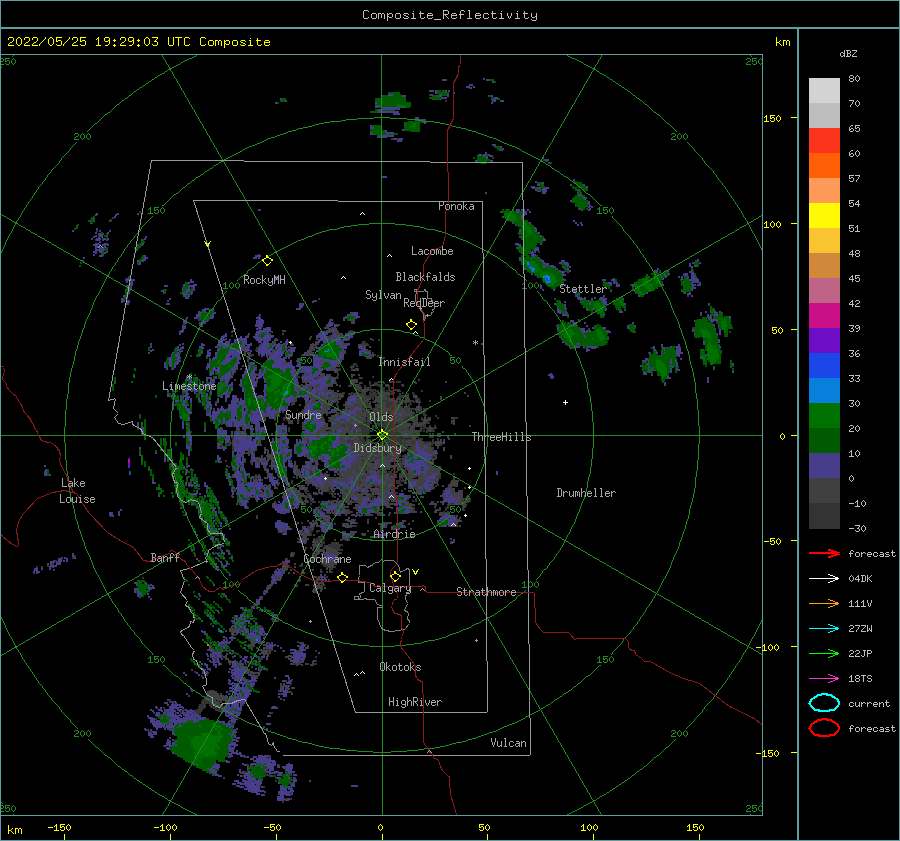Click the white 04DK arrow icon
900x841 pixels.
824,578
